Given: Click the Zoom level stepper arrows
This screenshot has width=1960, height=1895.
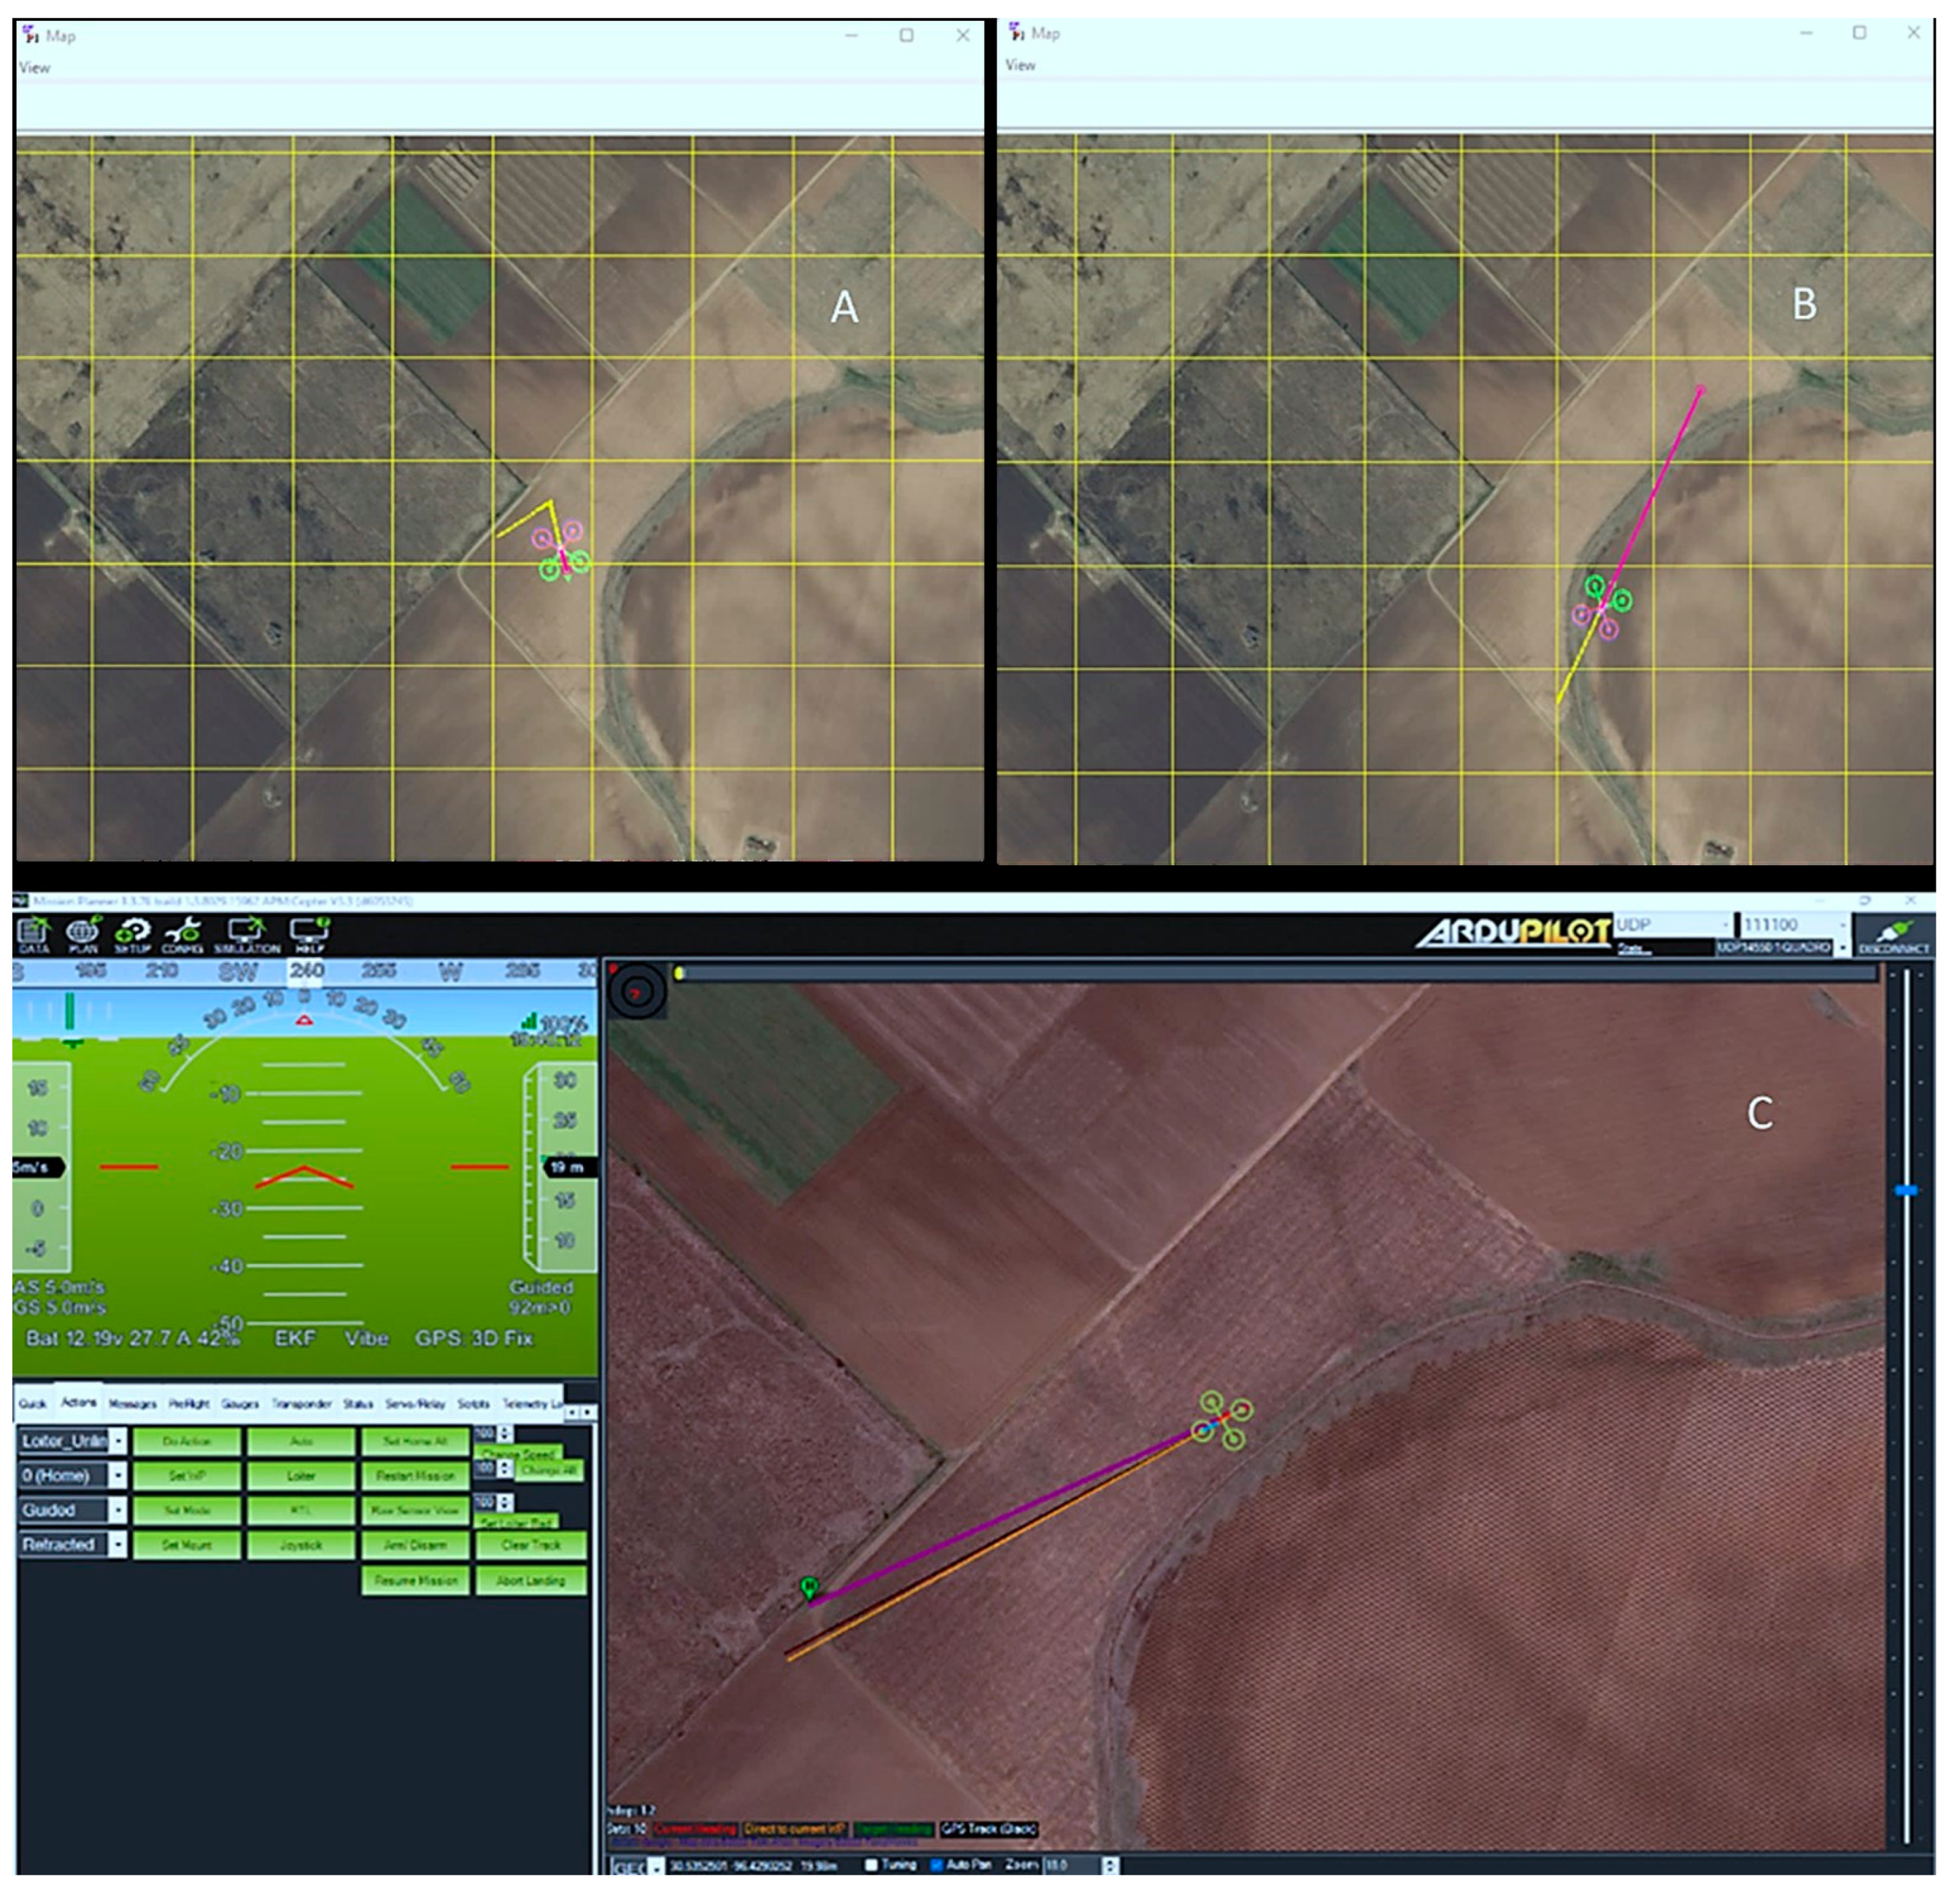Looking at the screenshot, I should click(1110, 1866).
